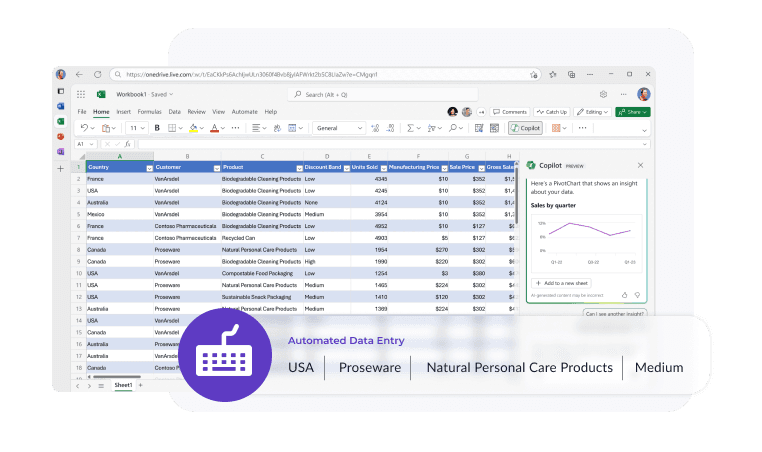Expand the Product column filter dropdown
Image resolution: width=762 pixels, height=452 pixels.
[299, 167]
